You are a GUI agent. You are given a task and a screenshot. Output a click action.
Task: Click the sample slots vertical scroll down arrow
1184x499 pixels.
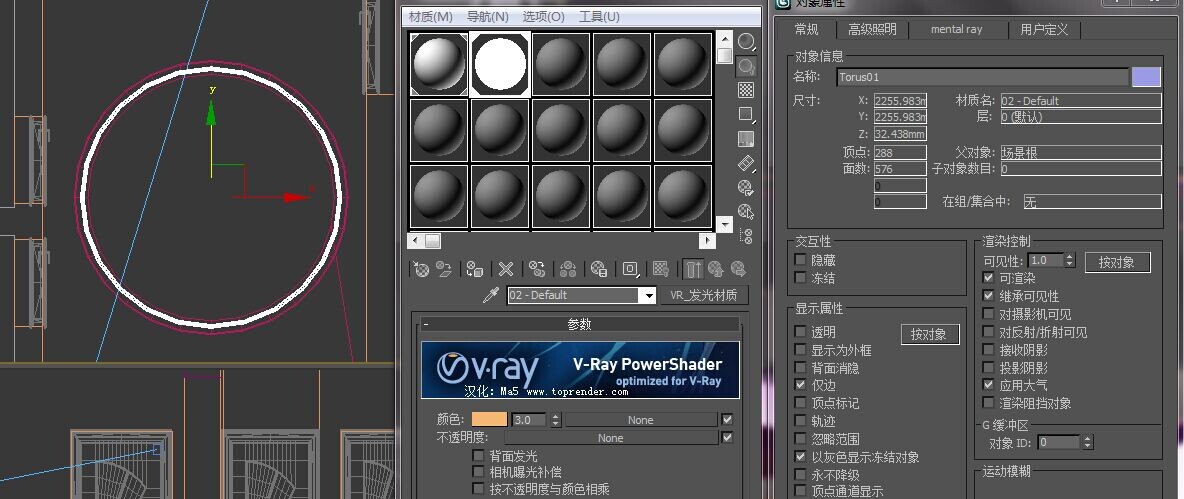click(724, 224)
